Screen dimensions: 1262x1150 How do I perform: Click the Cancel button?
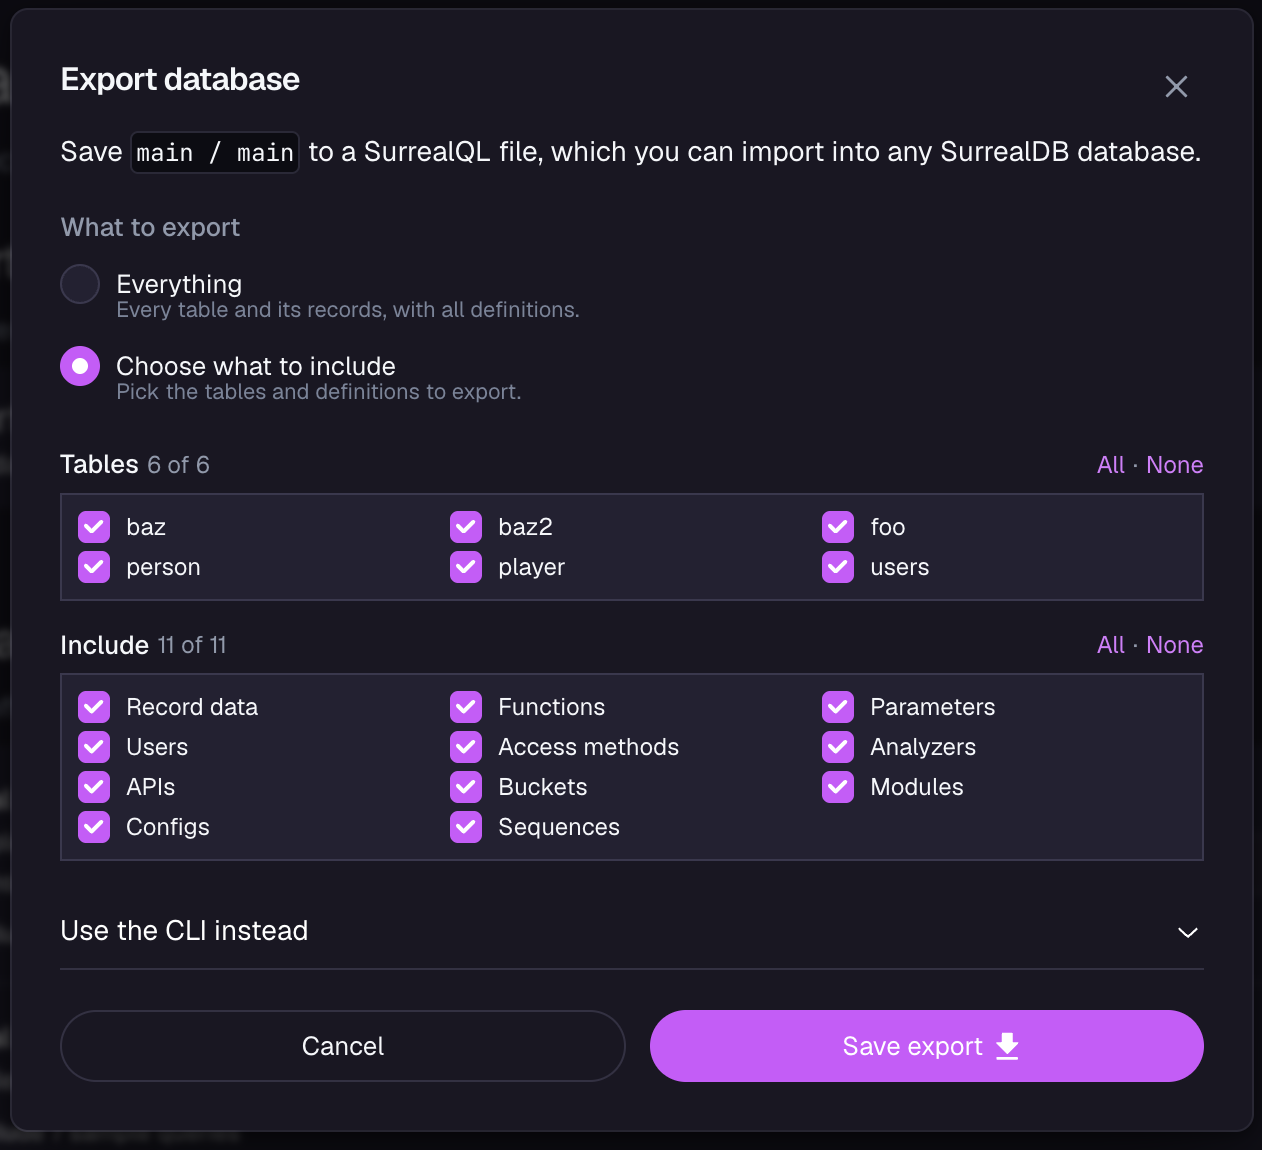(x=343, y=1046)
